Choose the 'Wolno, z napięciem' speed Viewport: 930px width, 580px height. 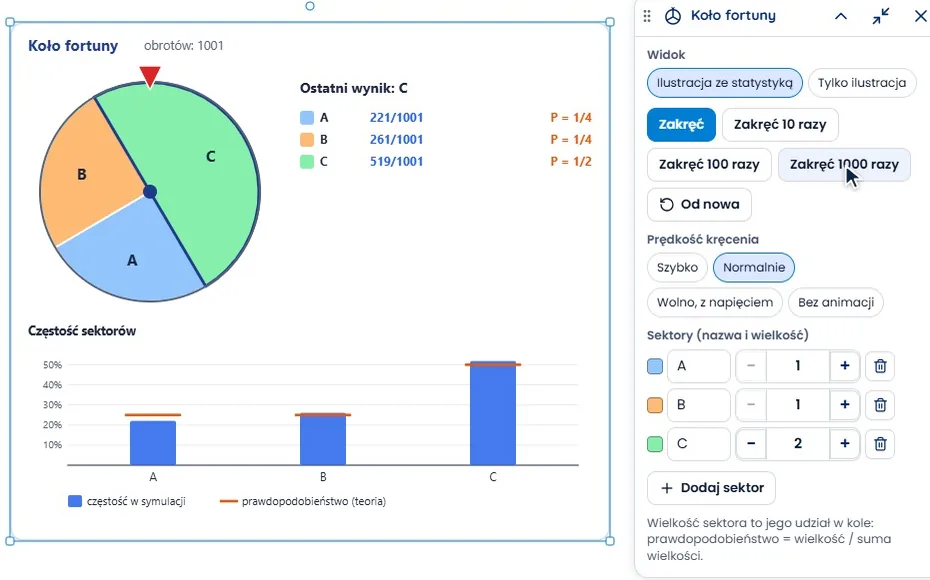715,302
